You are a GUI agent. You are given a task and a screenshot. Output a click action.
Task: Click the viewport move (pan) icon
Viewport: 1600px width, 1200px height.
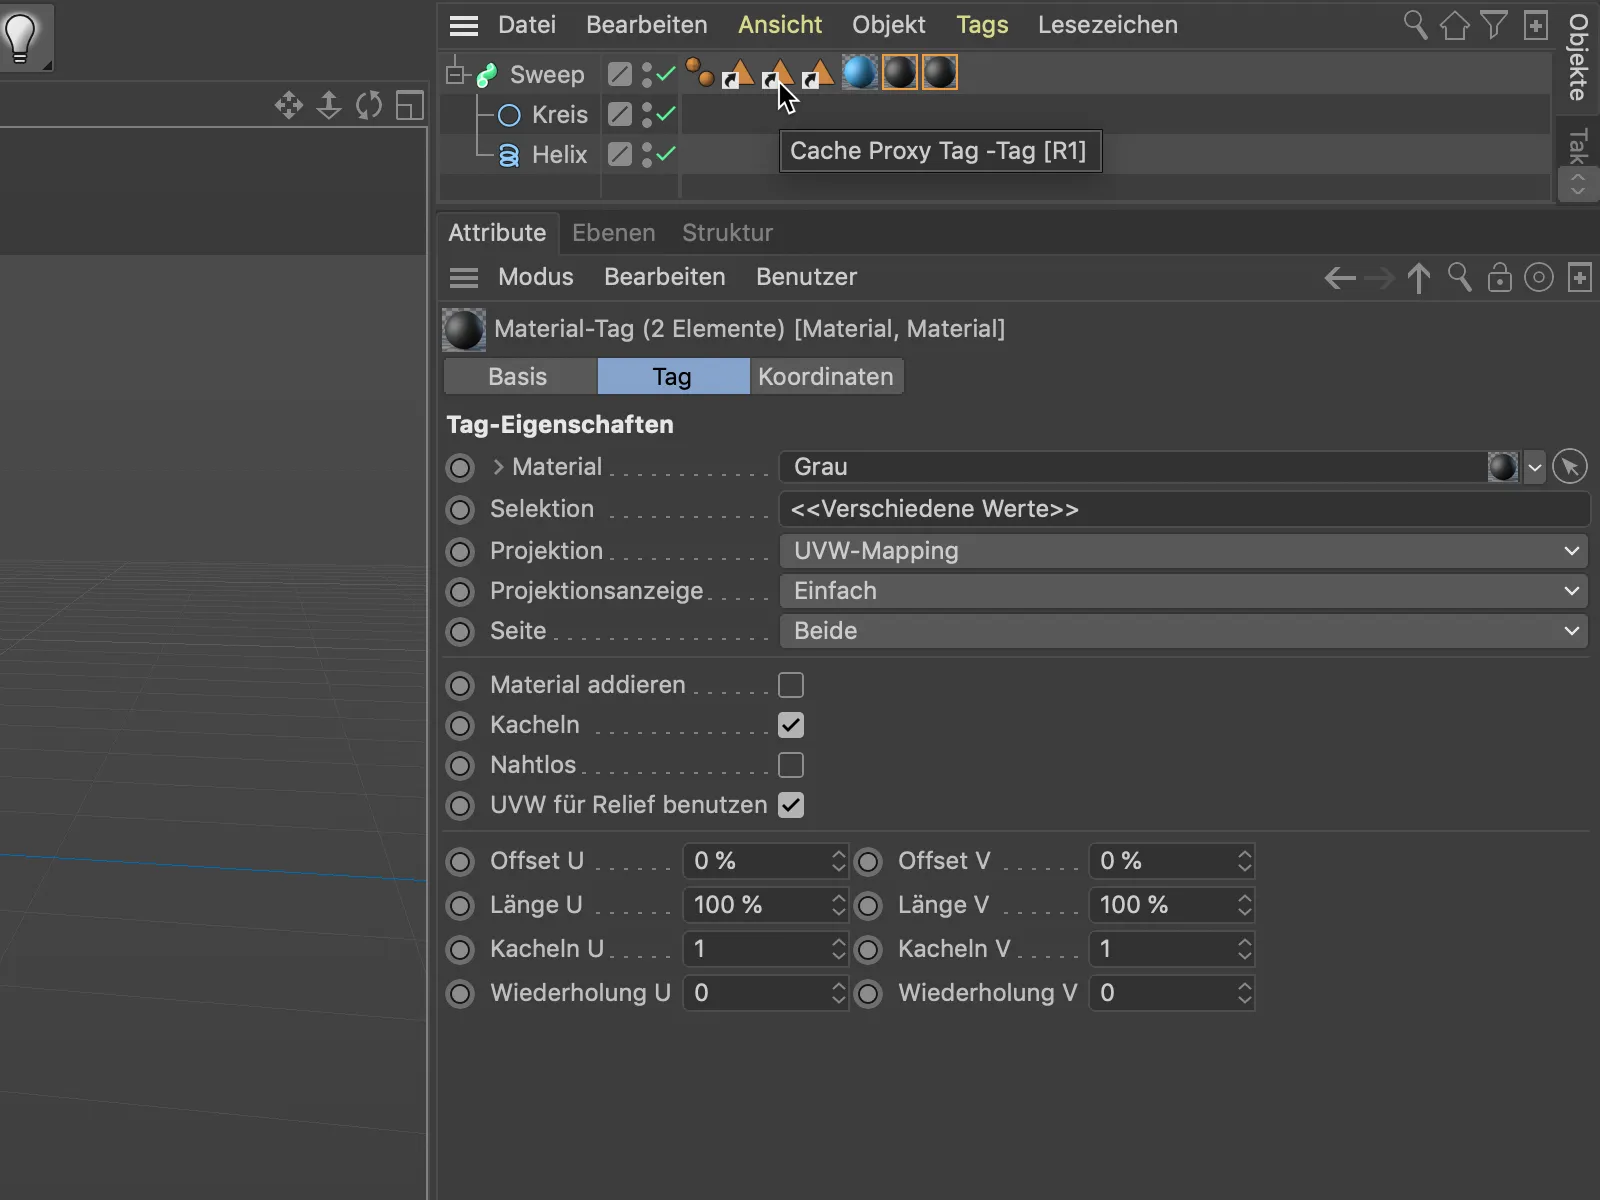[x=289, y=105]
